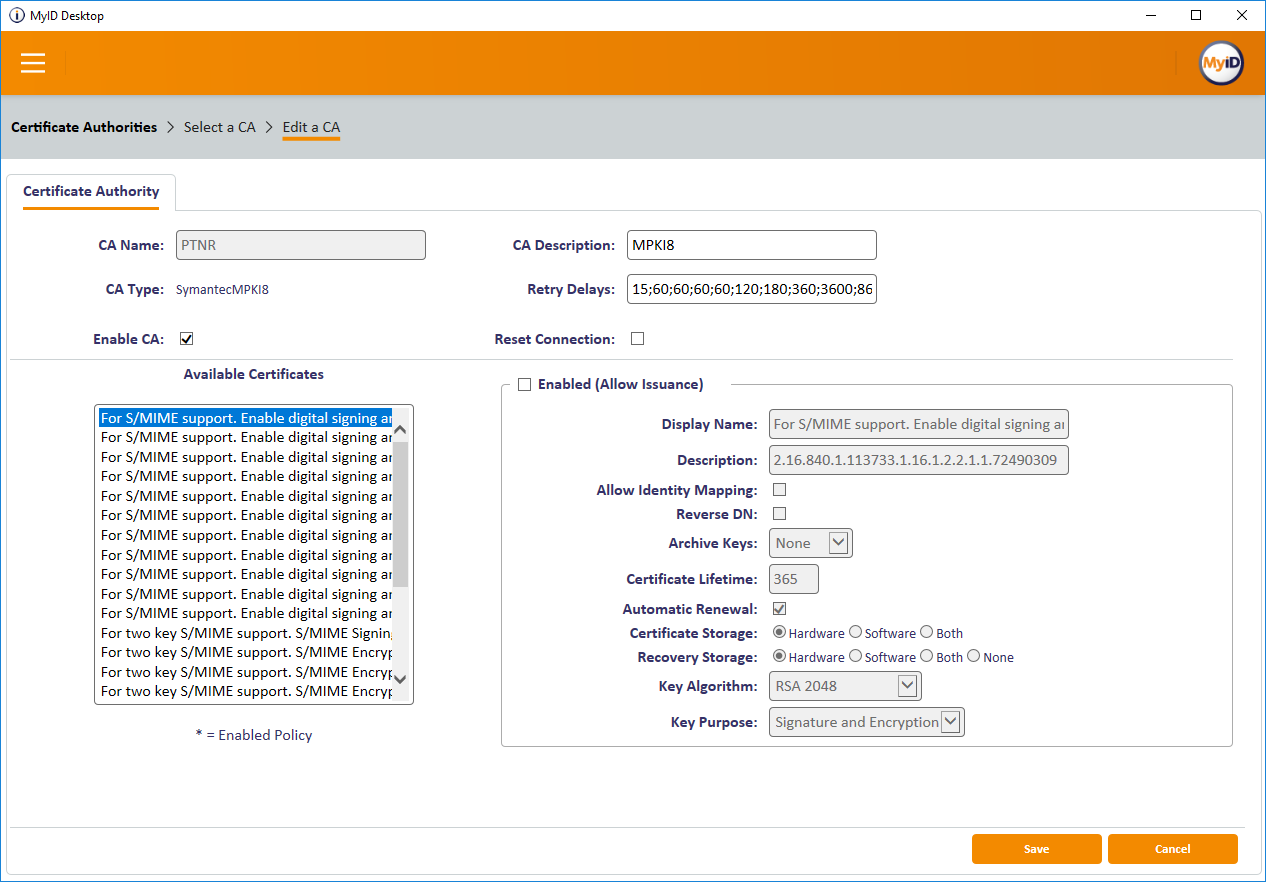Screen dimensions: 1266x882
Task: Click the certificates list scroll-up arrow
Action: point(400,430)
